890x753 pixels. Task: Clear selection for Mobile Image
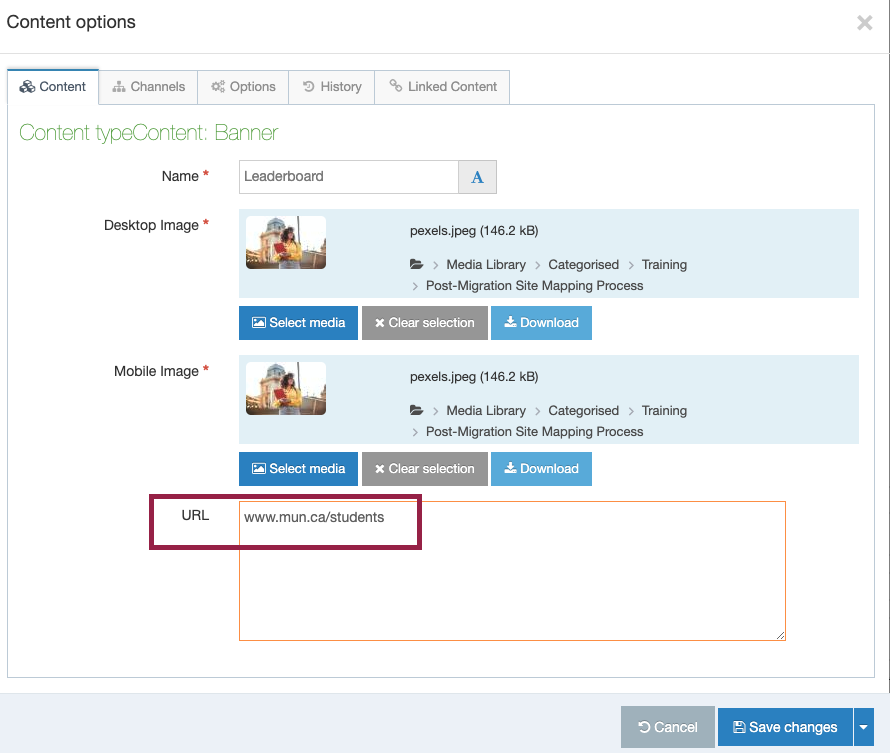click(425, 469)
